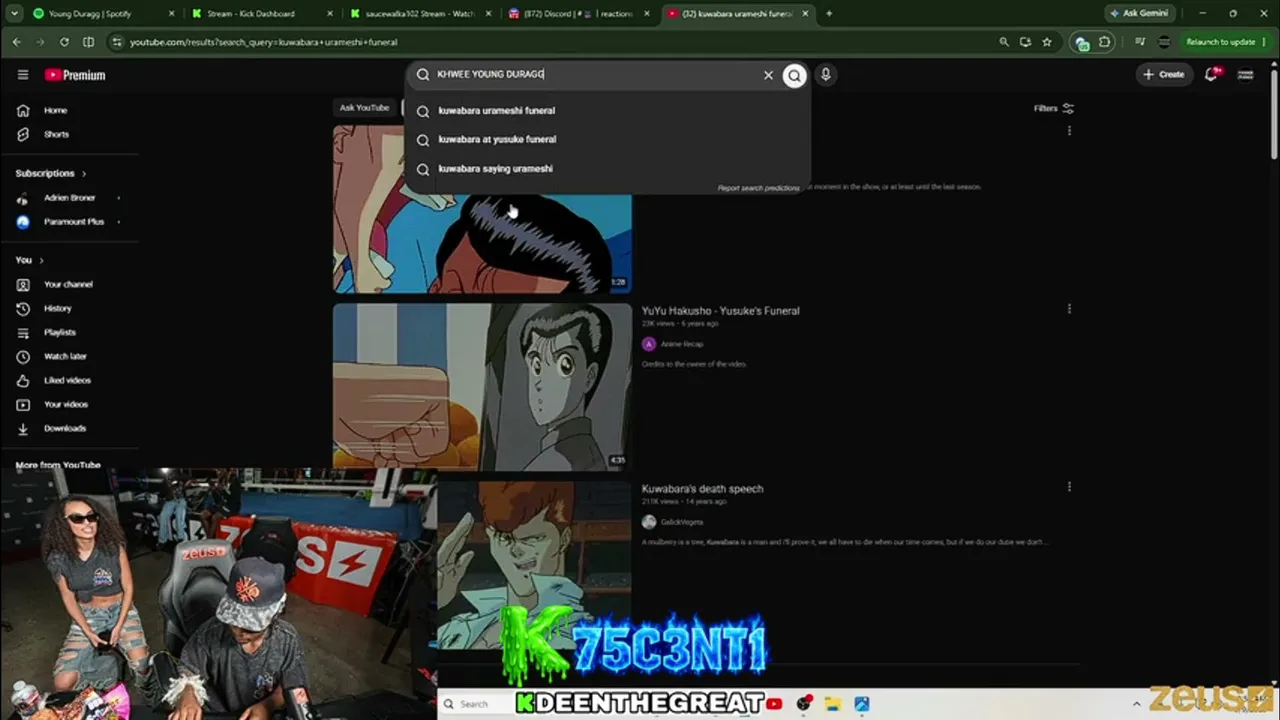Open the browser extensions puzzle icon
Screen dimensions: 1280x720
[x=1105, y=42]
